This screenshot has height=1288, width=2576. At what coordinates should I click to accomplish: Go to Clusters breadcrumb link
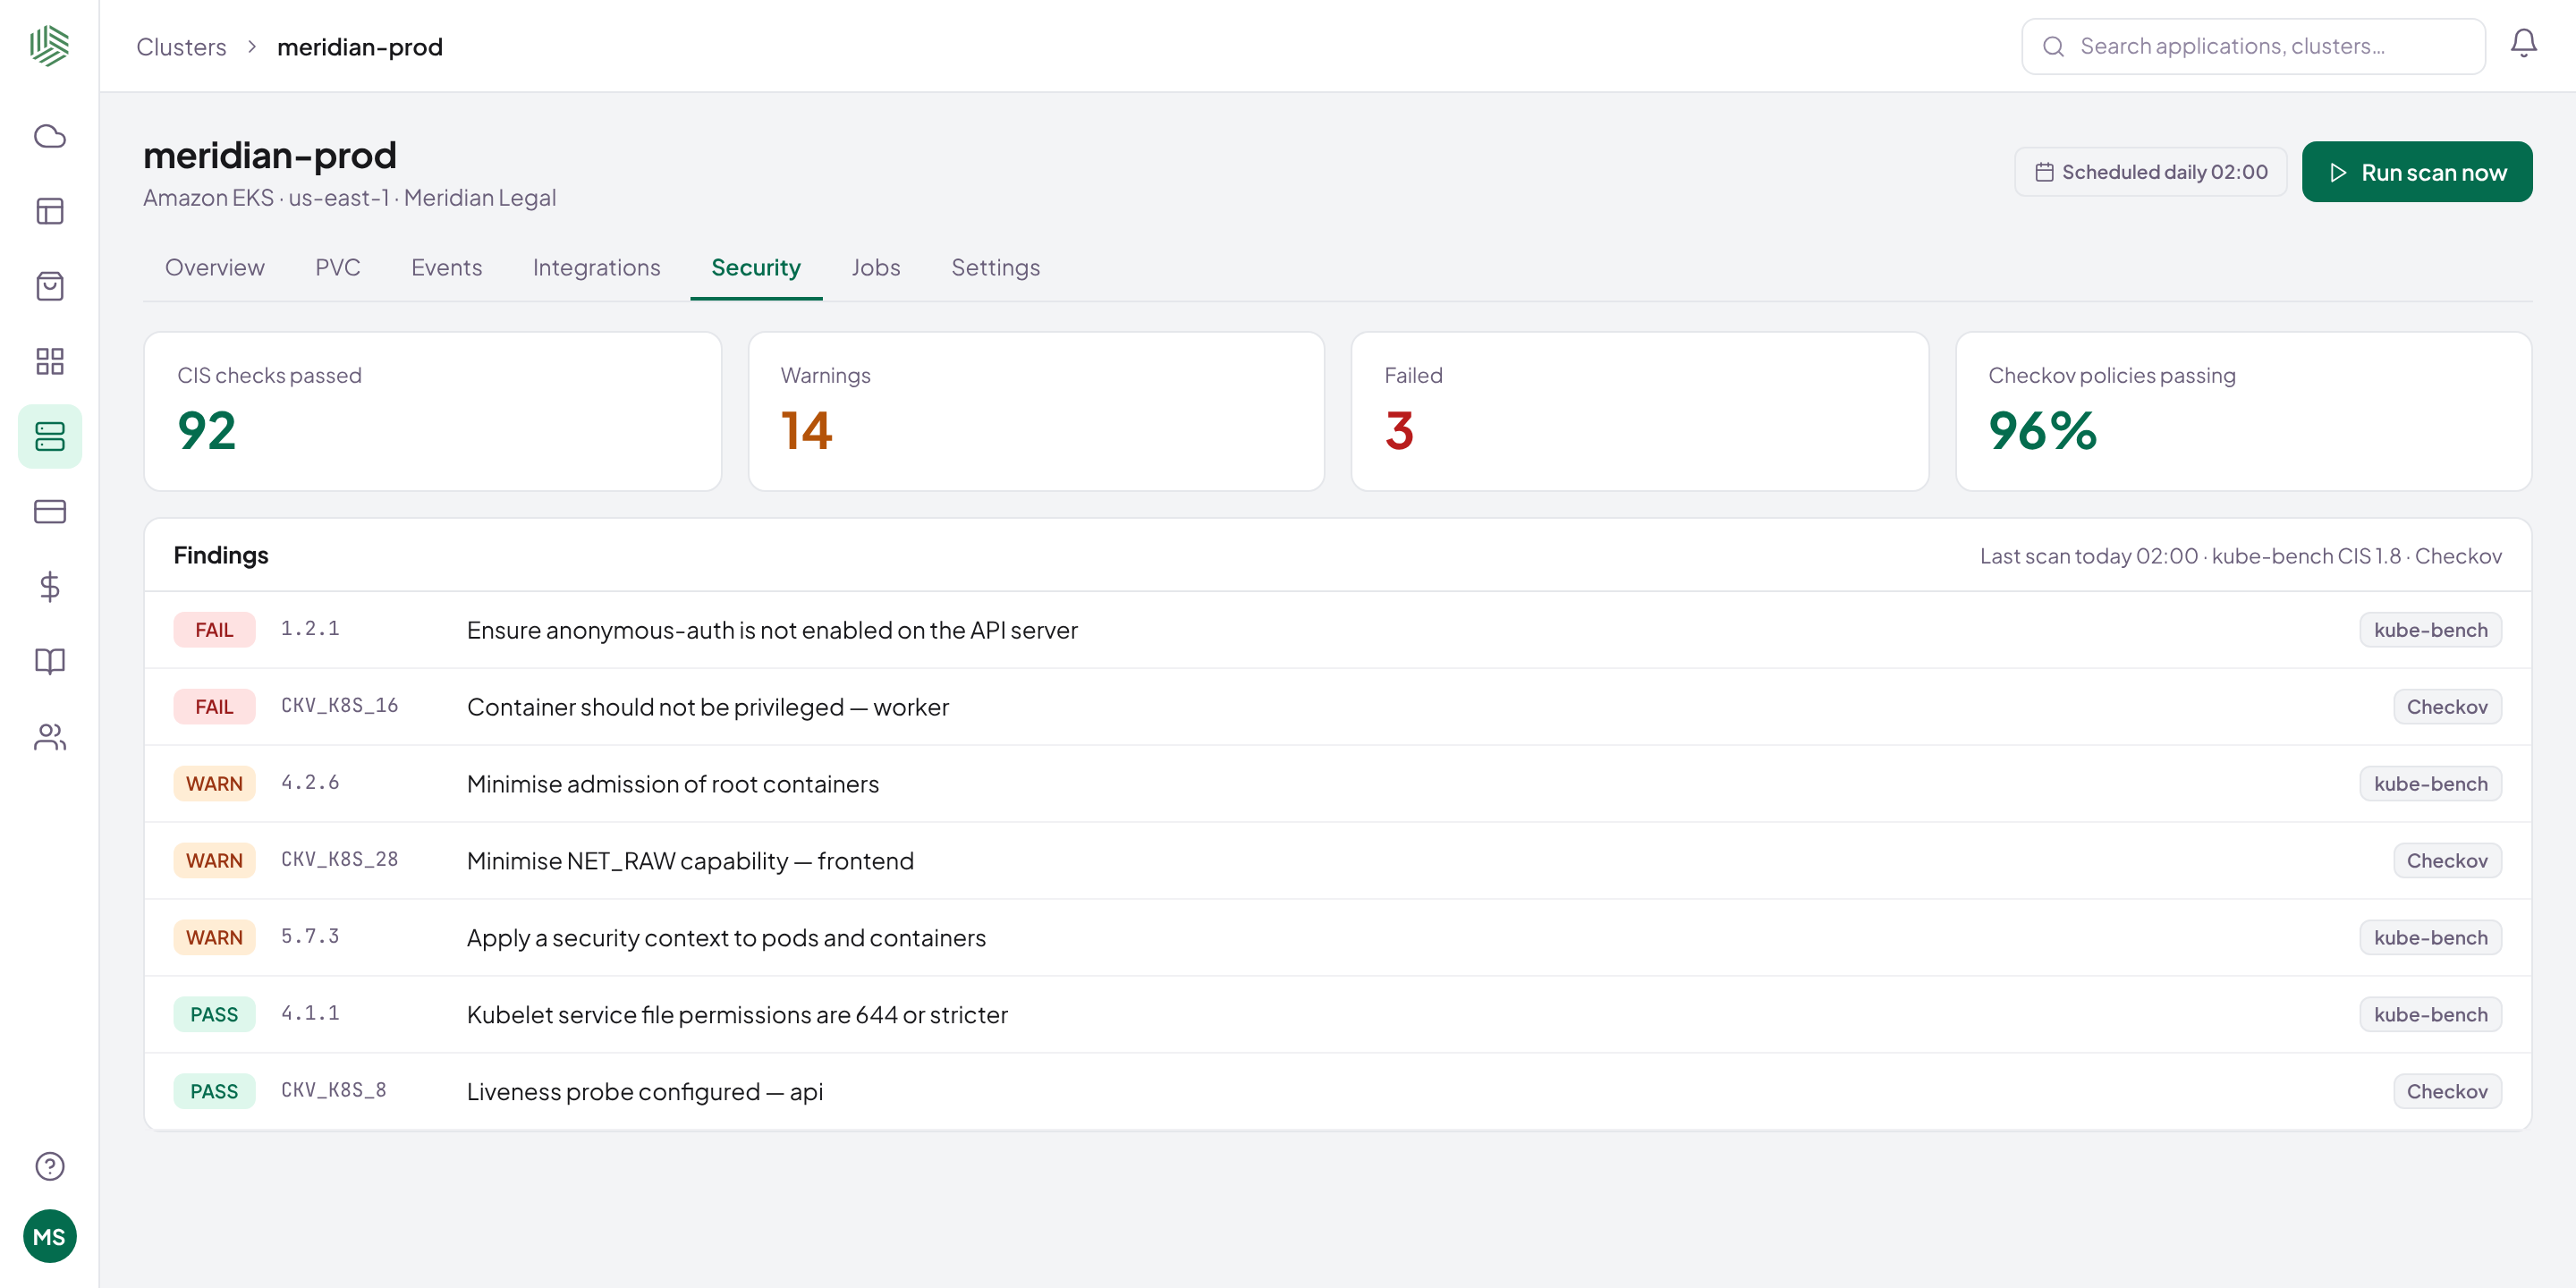(x=181, y=47)
